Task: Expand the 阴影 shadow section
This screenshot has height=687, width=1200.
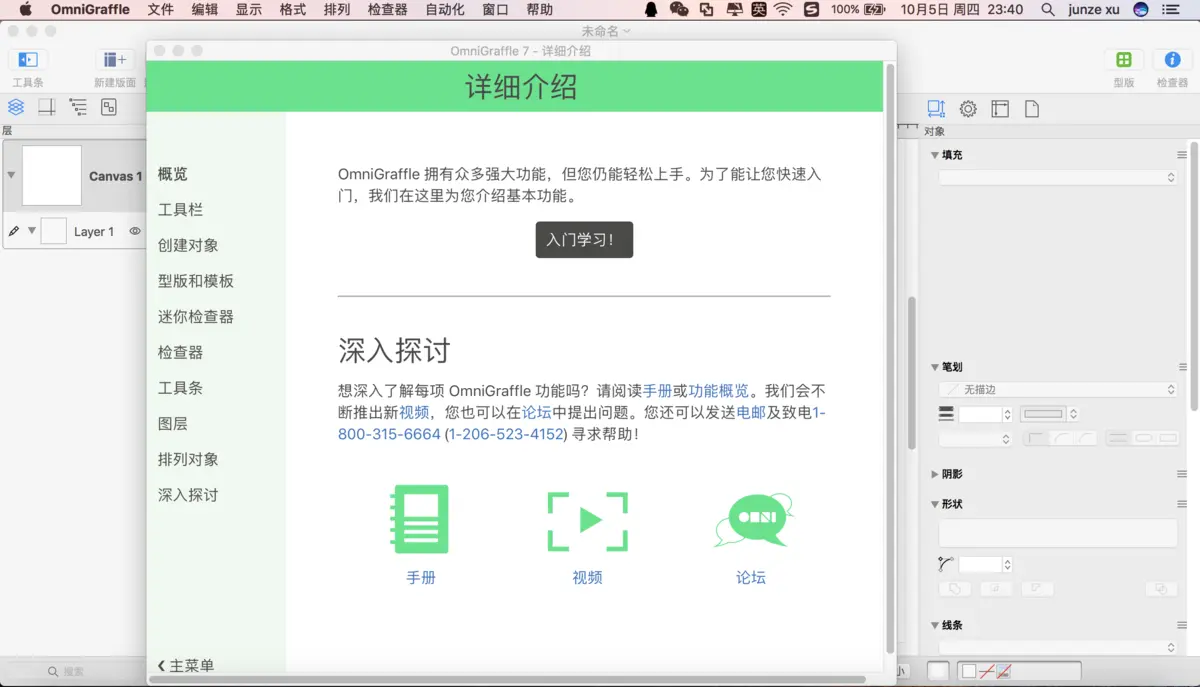Action: tap(935, 474)
